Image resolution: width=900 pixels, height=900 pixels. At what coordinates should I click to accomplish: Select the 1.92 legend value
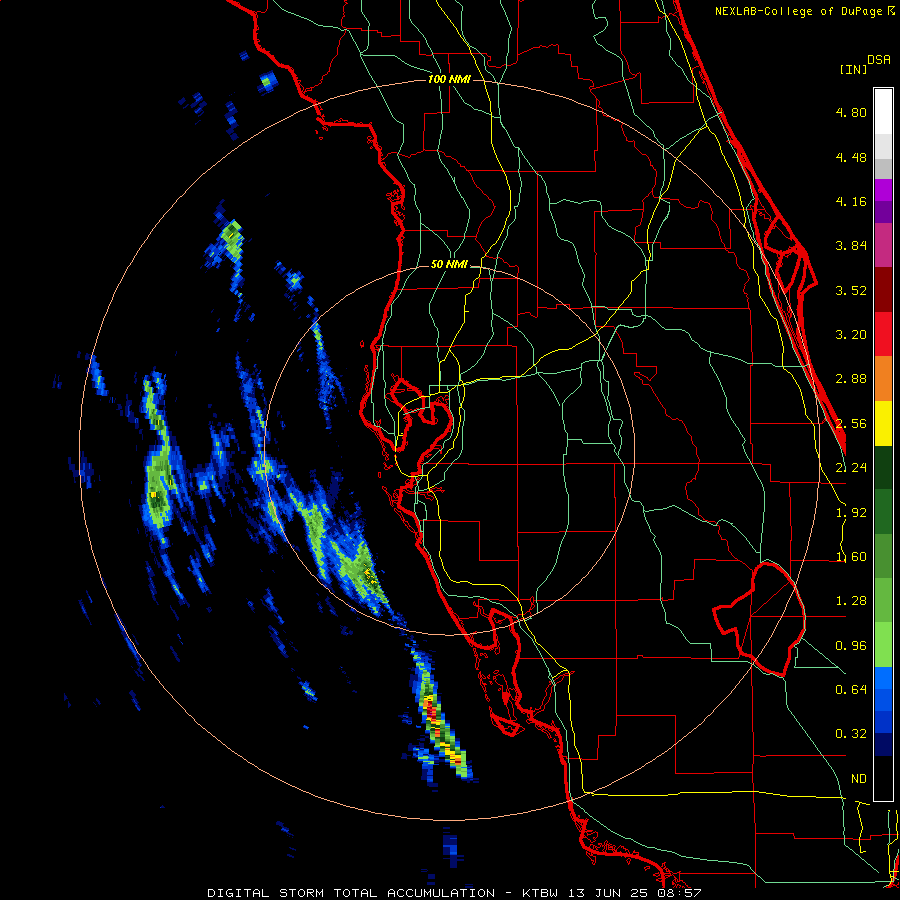click(851, 513)
